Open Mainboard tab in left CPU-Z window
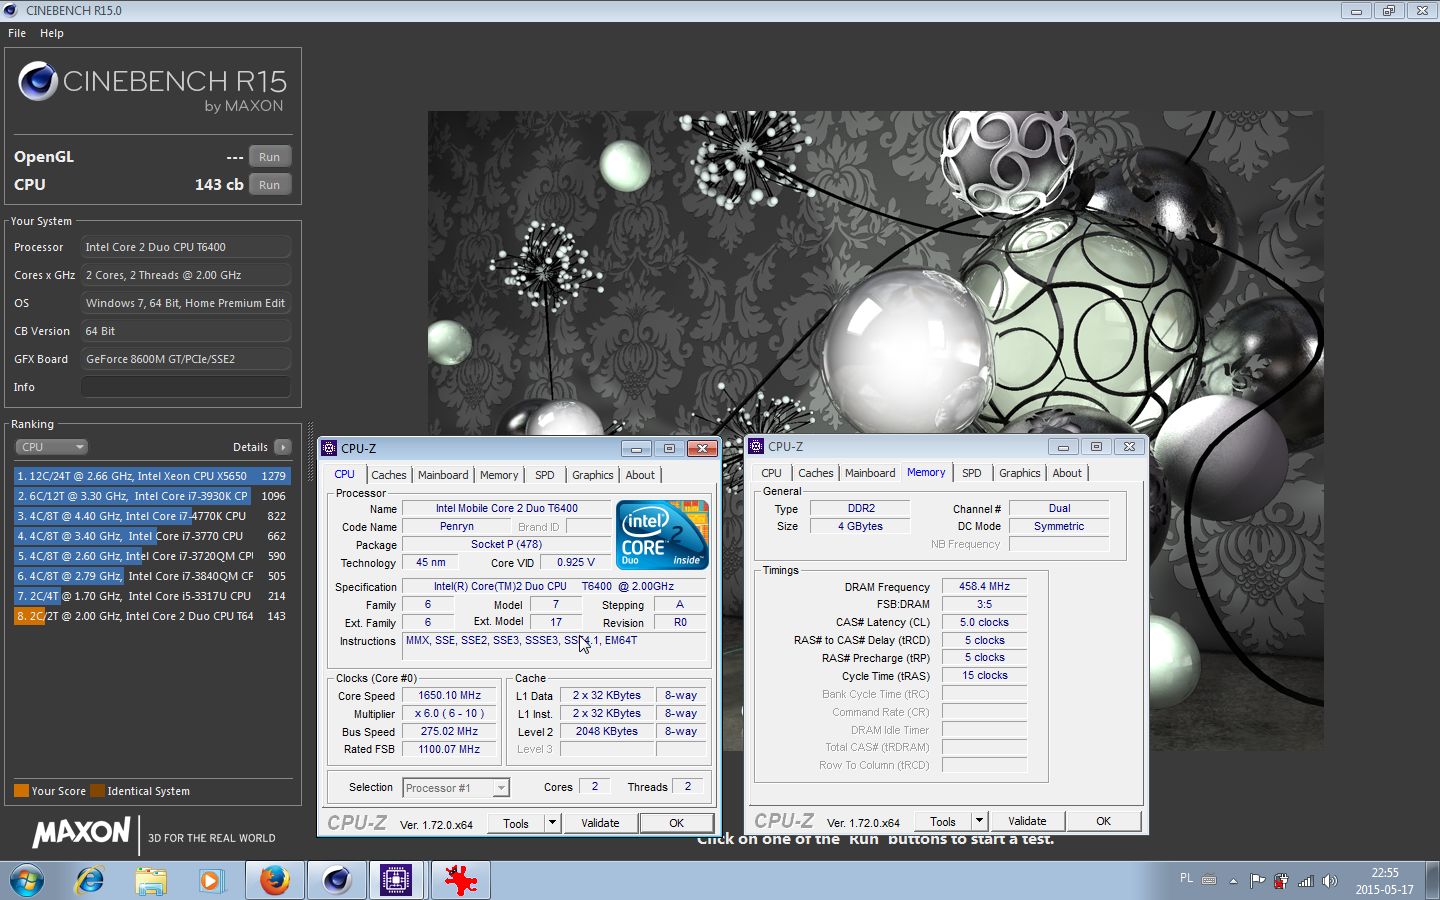 pos(443,475)
